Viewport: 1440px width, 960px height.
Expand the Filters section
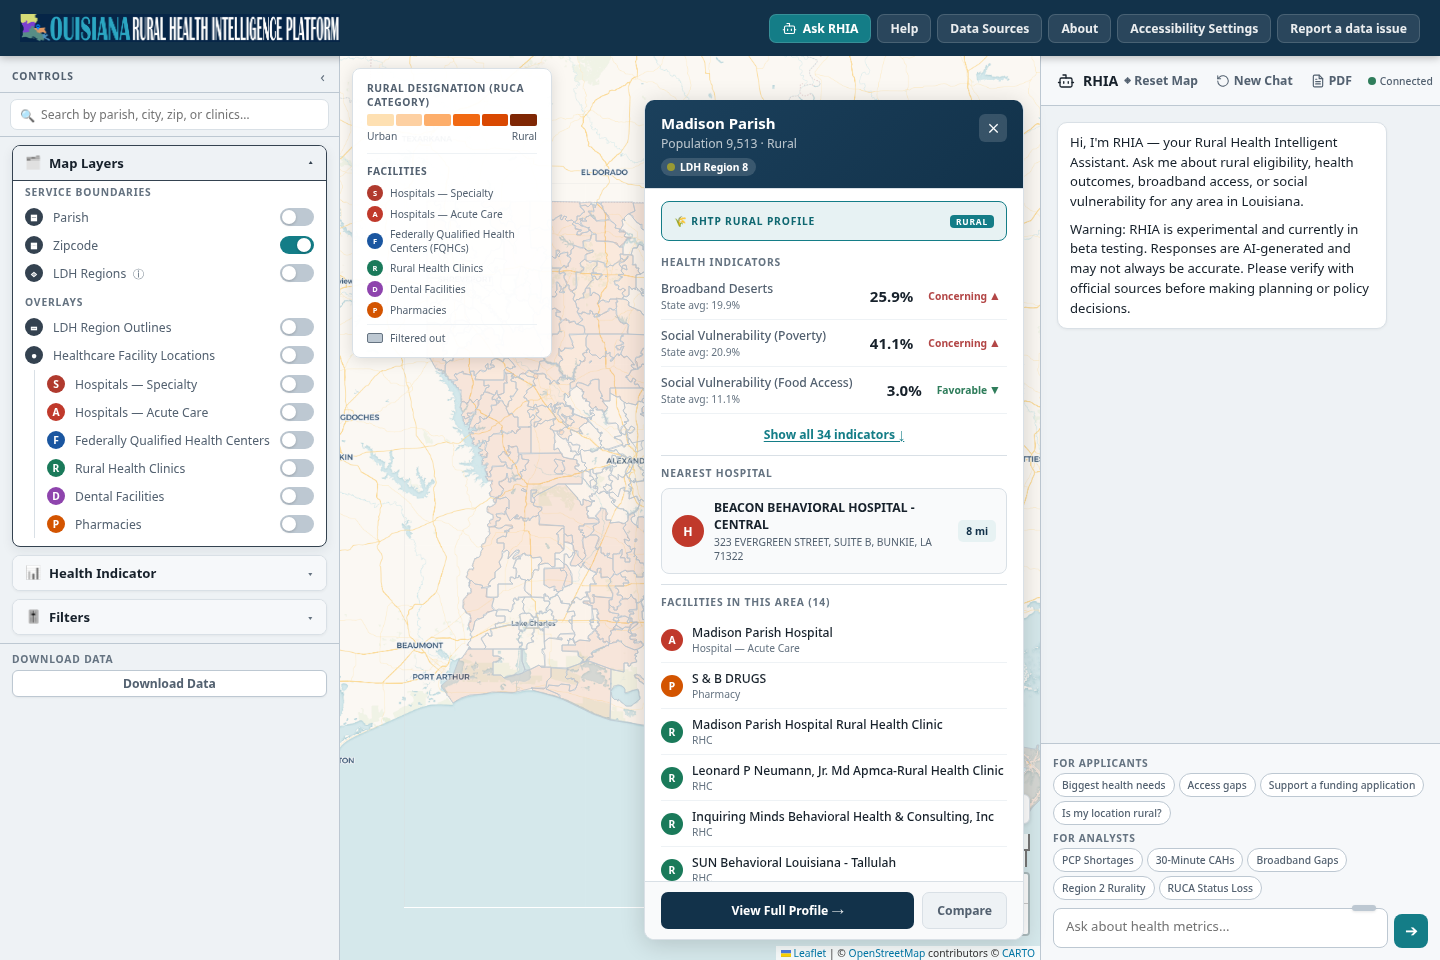(170, 617)
